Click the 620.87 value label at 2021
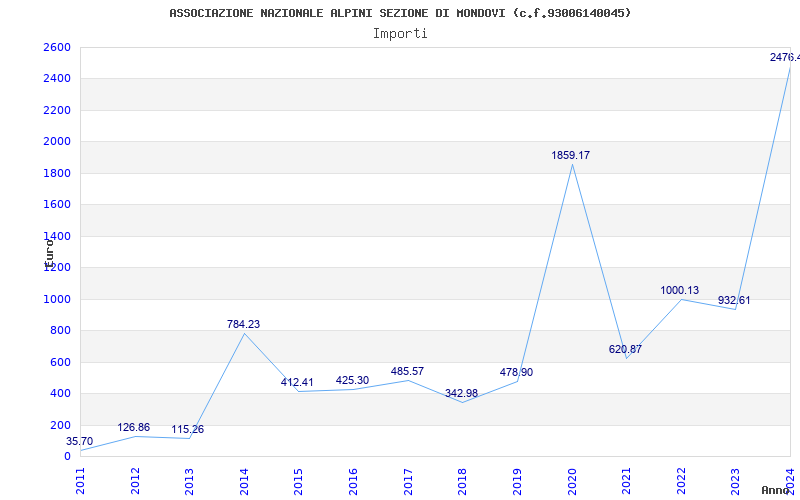 click(x=625, y=350)
